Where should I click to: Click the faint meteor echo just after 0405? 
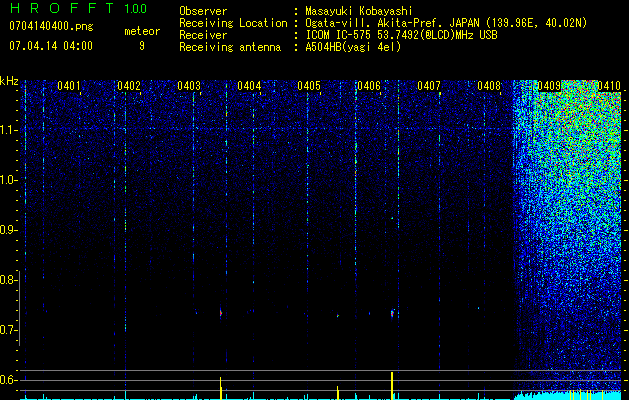338,316
